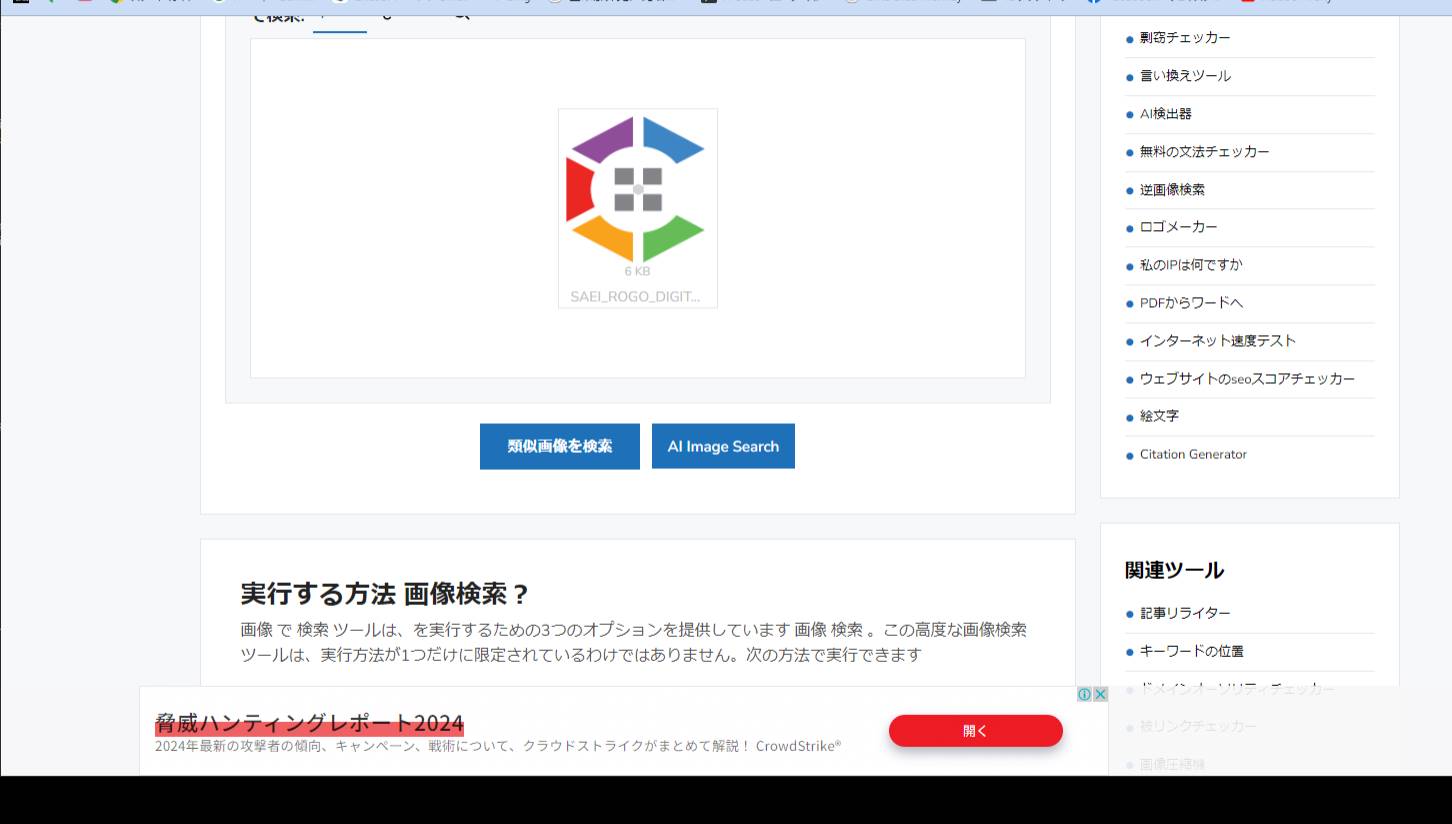This screenshot has width=1452, height=824.
Task: Select 逆画像検索 in the tools list
Action: (1172, 190)
